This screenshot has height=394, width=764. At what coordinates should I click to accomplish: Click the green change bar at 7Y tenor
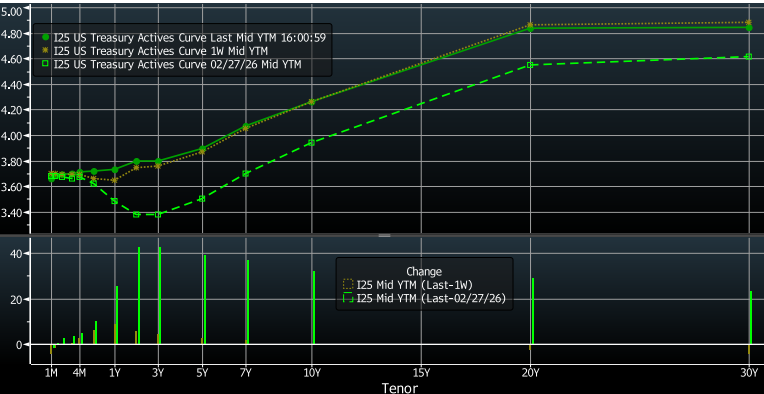248,302
